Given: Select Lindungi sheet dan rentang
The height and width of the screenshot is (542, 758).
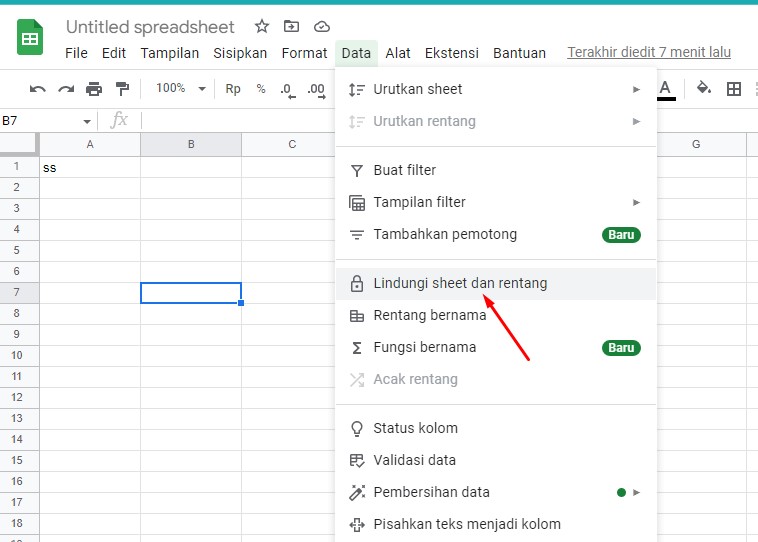Looking at the screenshot, I should (496, 283).
